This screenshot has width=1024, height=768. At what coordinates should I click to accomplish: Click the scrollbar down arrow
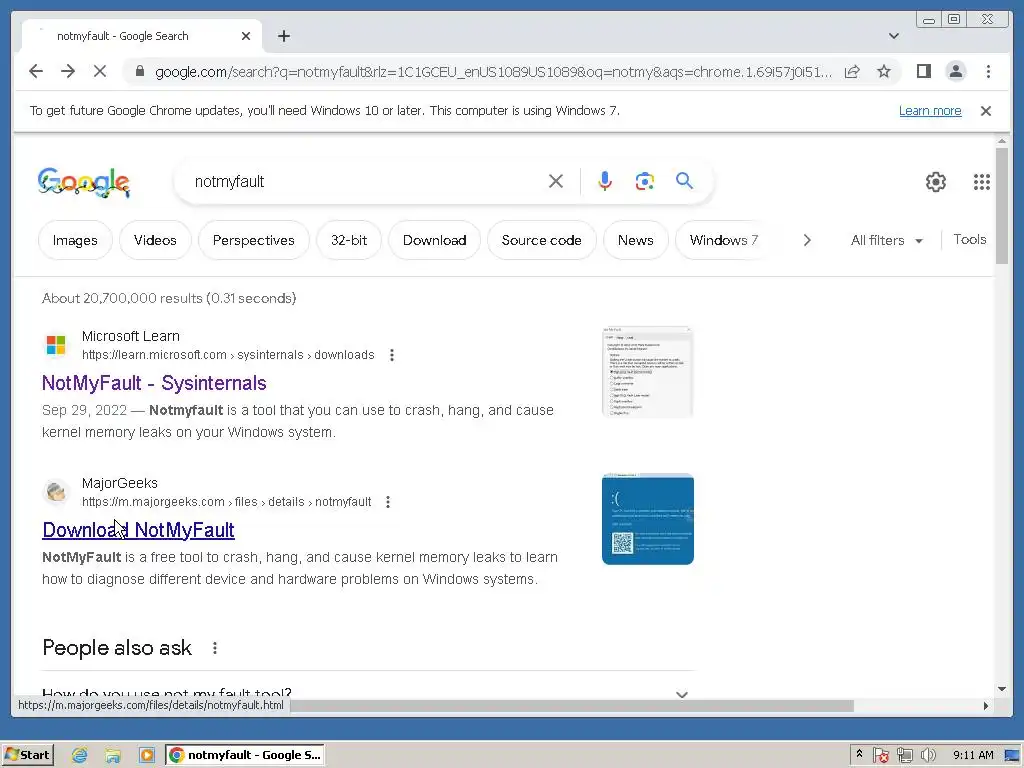click(1002, 688)
